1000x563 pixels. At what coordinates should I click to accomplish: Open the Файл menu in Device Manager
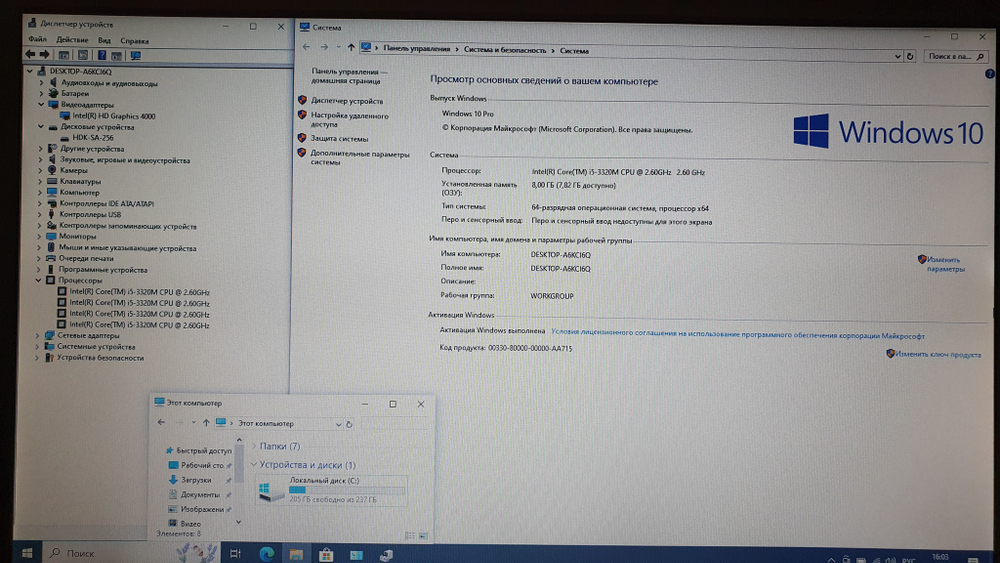coord(37,40)
